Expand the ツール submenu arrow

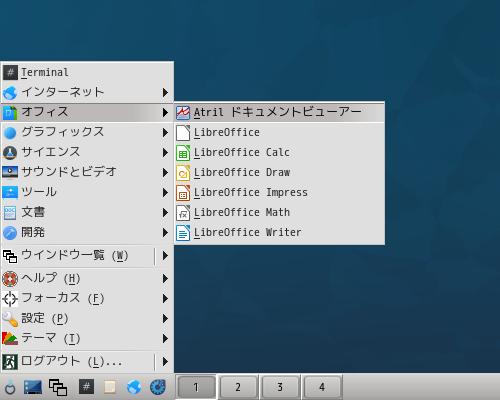[165, 192]
